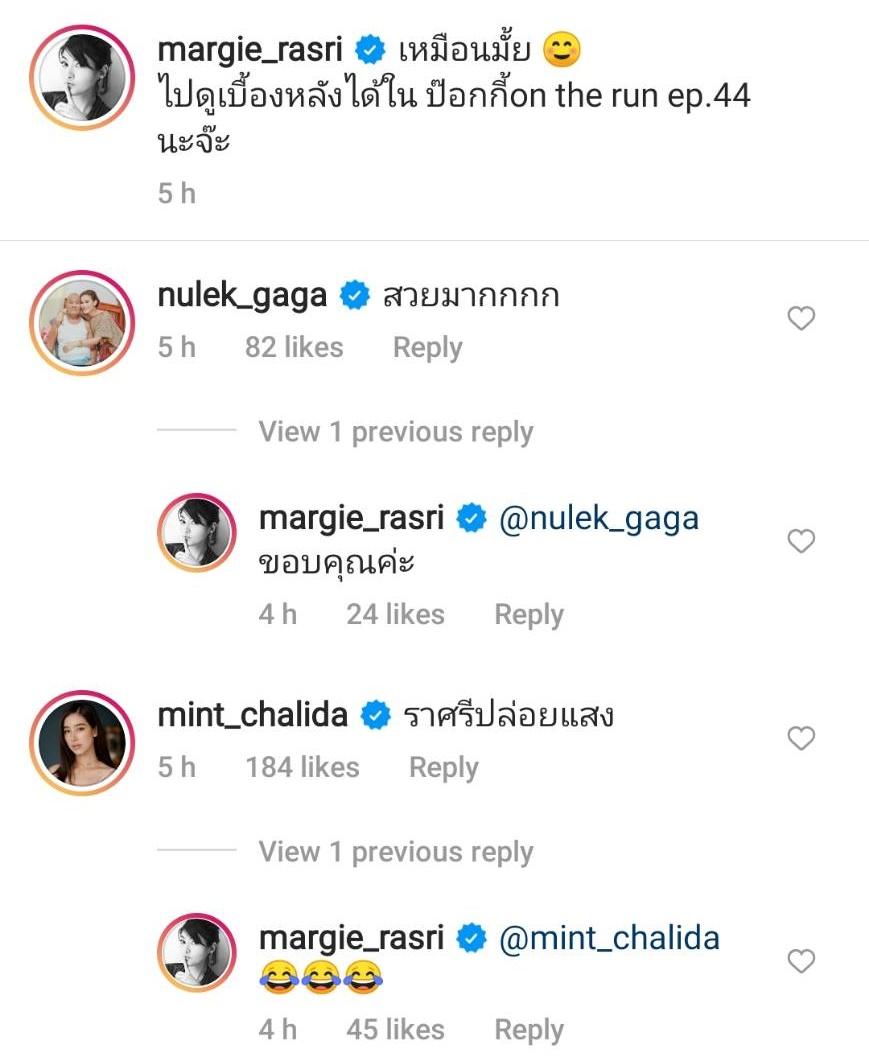The image size is (869, 1063).
Task: Expand previous reply under nulek_gaga's comment
Action: click(395, 432)
